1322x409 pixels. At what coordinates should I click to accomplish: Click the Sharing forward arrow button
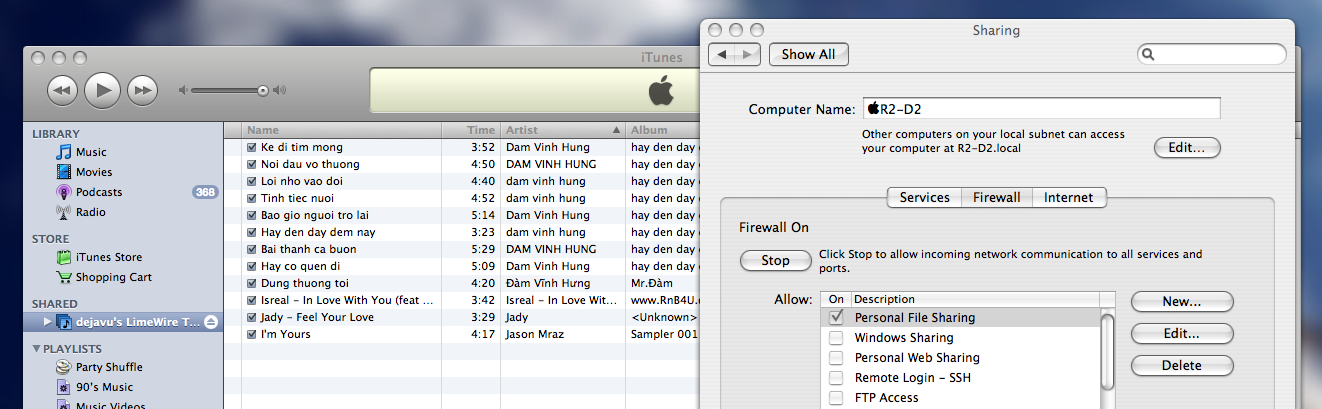748,54
